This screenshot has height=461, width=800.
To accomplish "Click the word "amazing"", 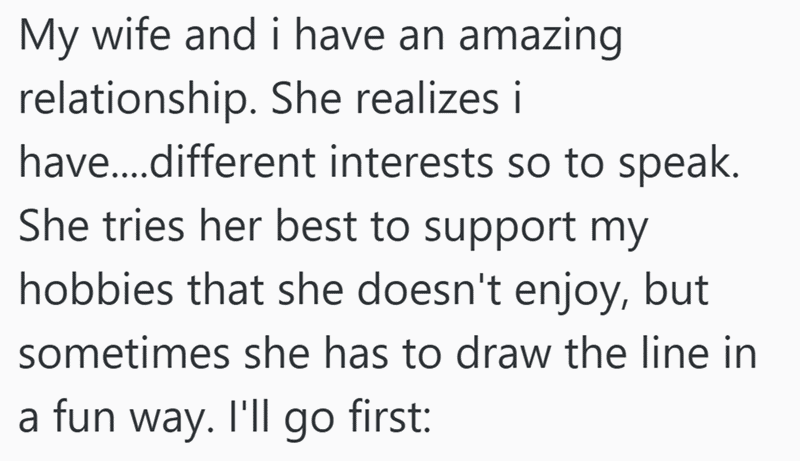I will [x=538, y=40].
